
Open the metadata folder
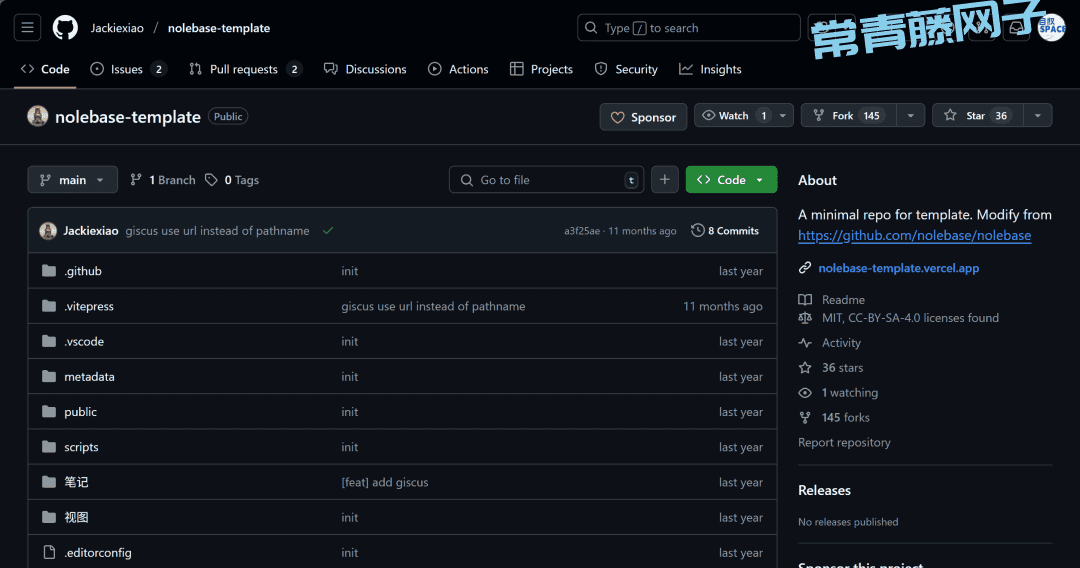click(90, 377)
